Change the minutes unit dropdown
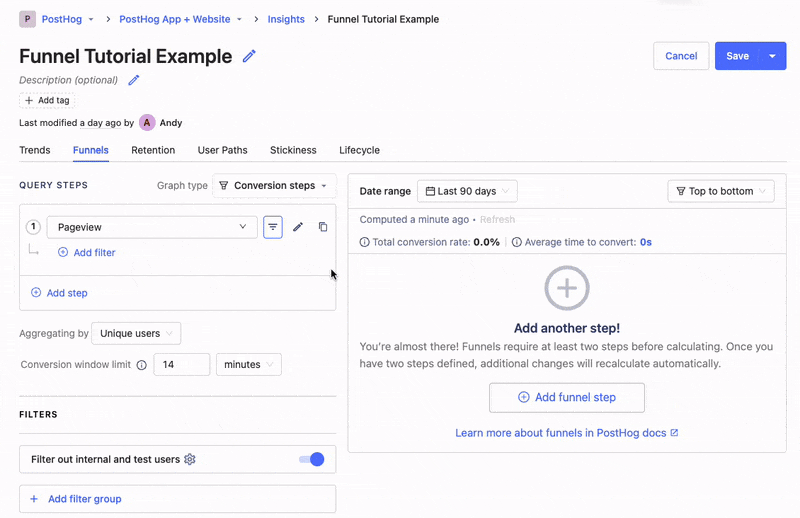This screenshot has width=800, height=518. (248, 365)
